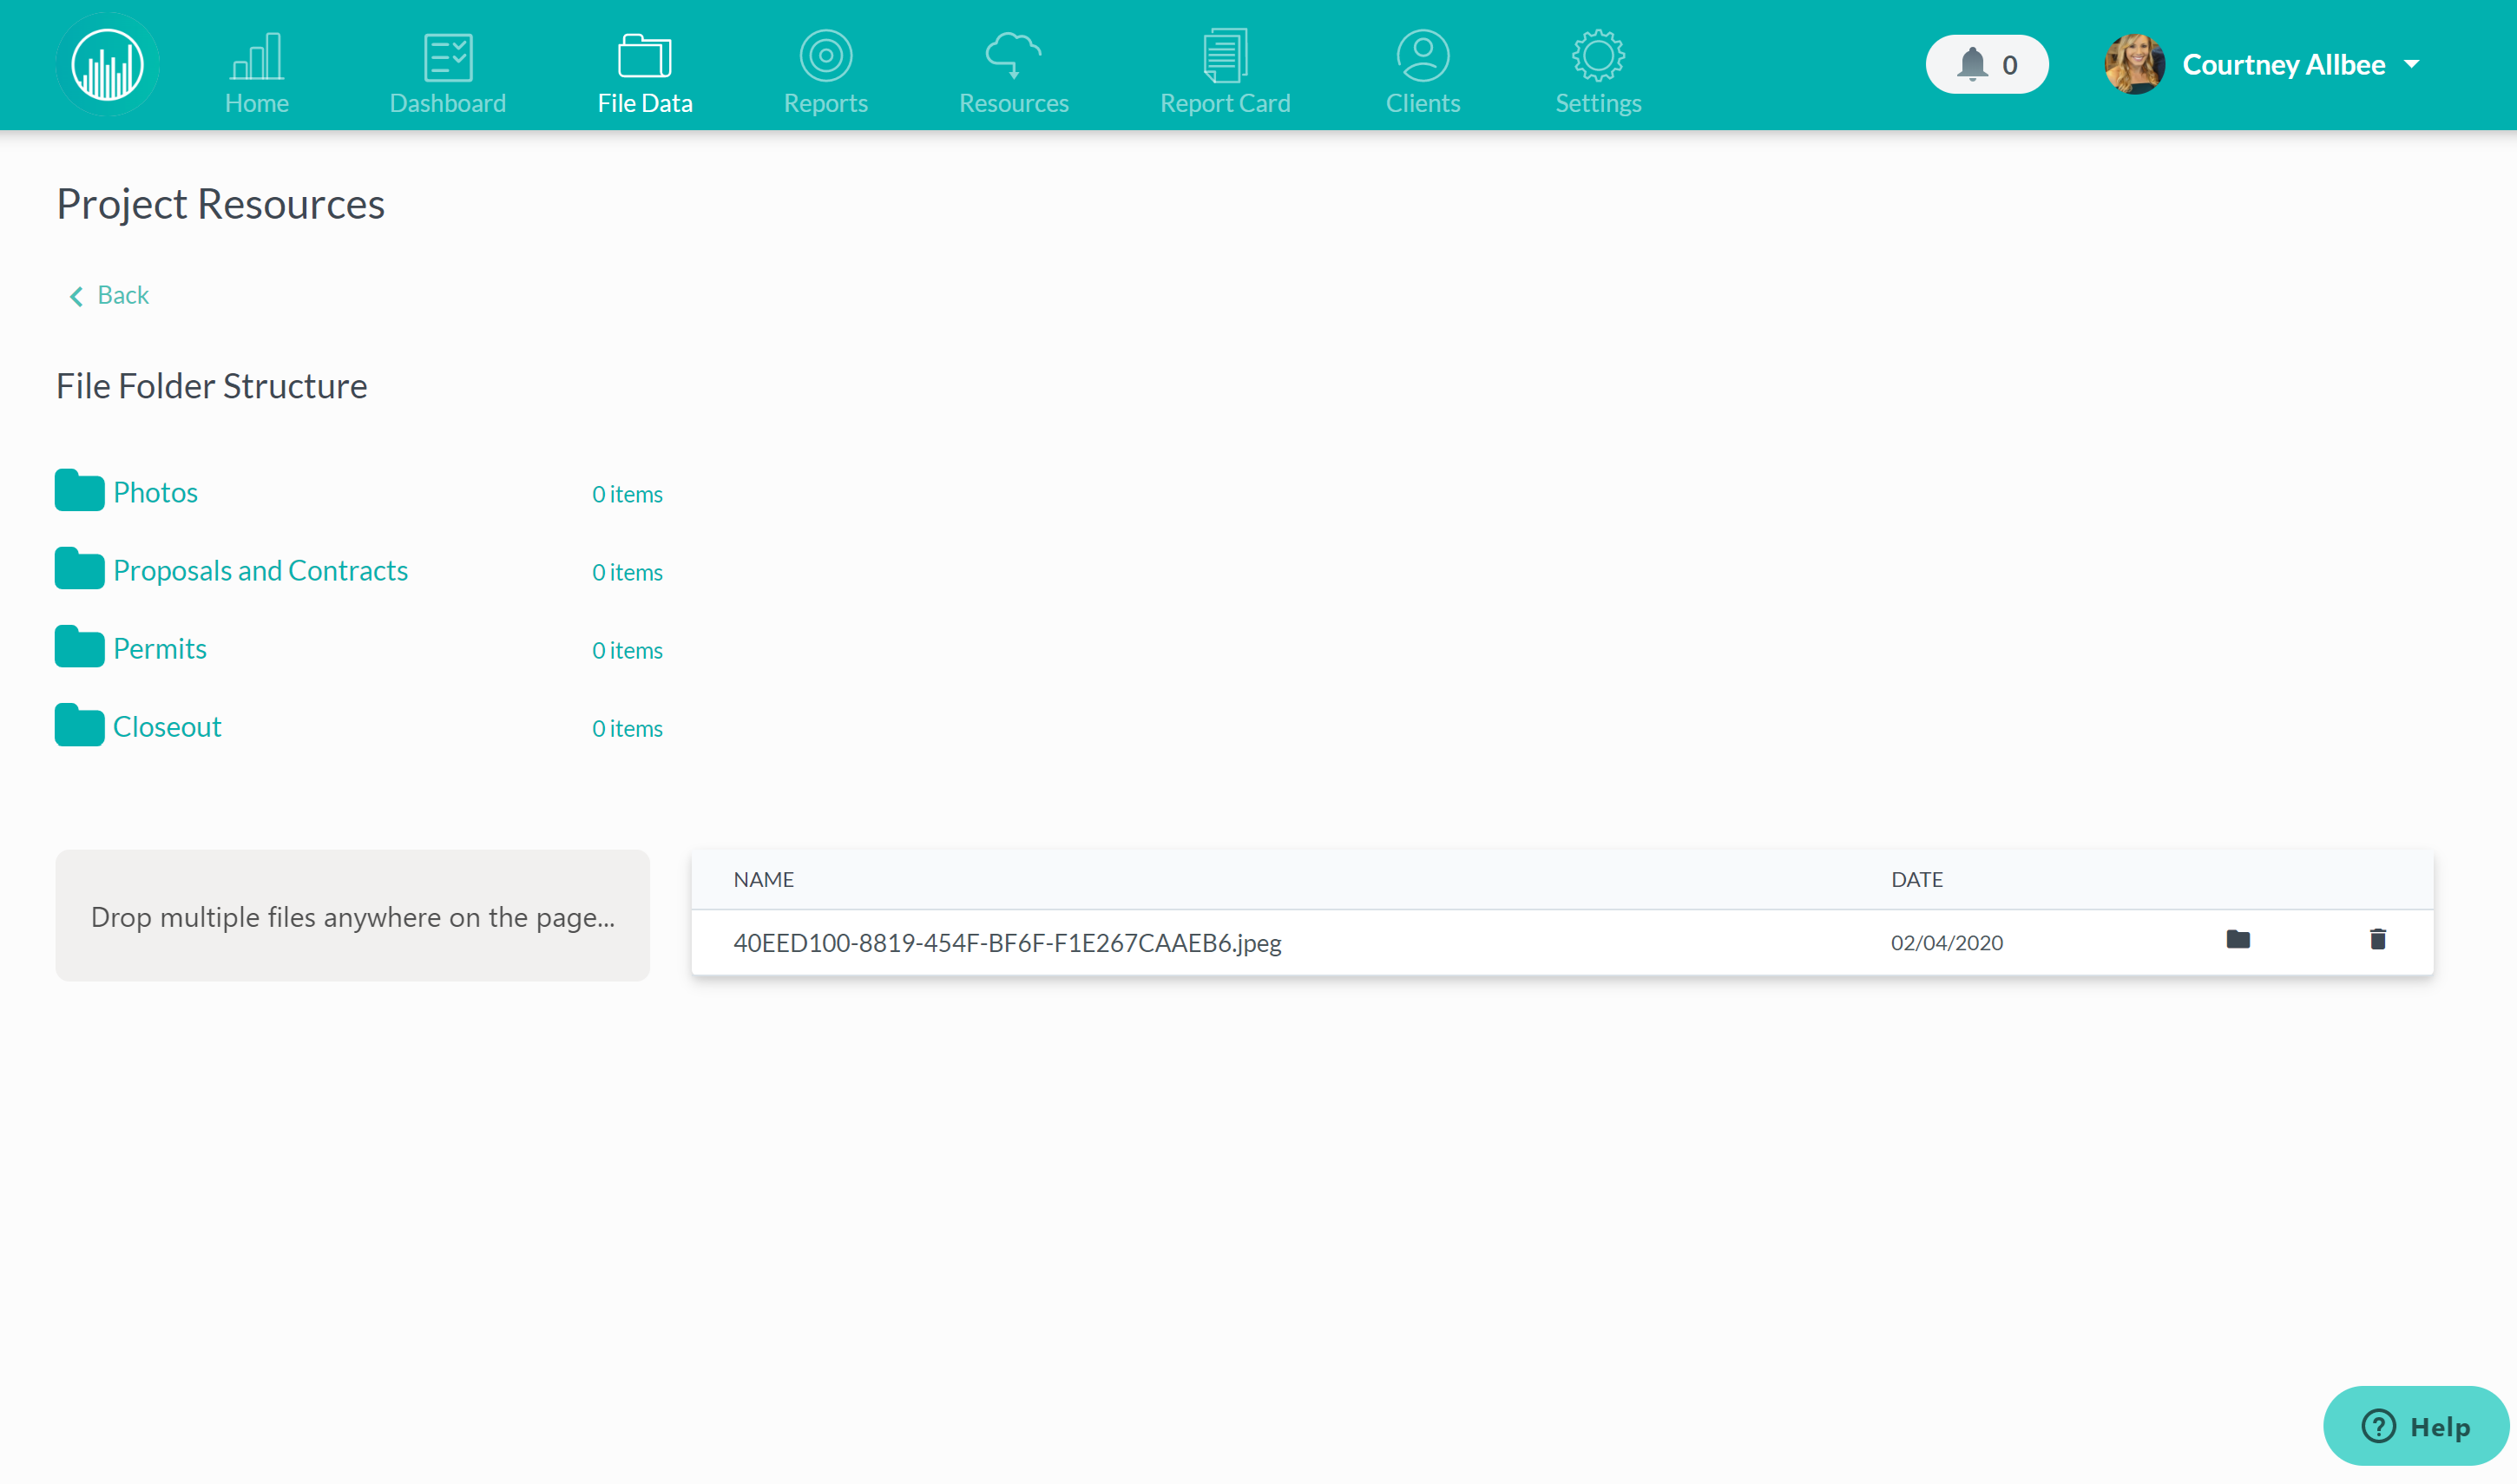
Task: Click the notification bell icon
Action: click(1972, 64)
